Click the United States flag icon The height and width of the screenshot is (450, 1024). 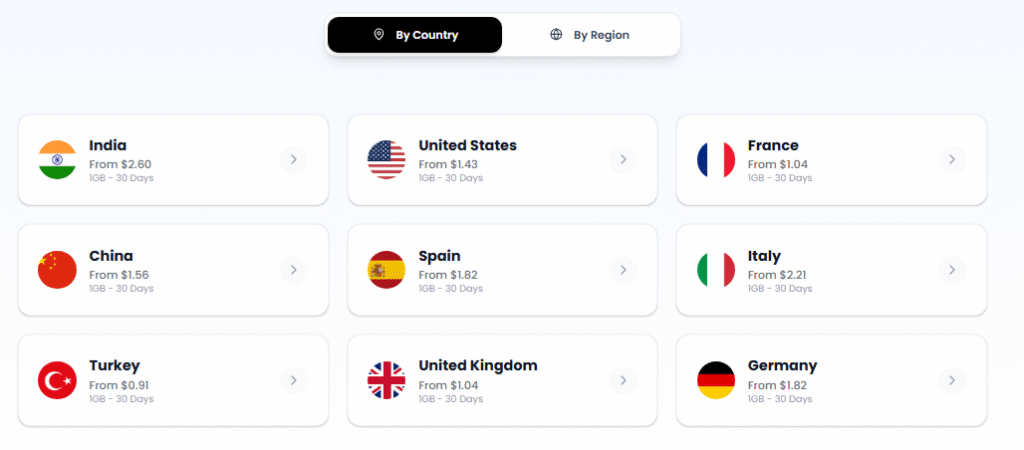point(386,160)
